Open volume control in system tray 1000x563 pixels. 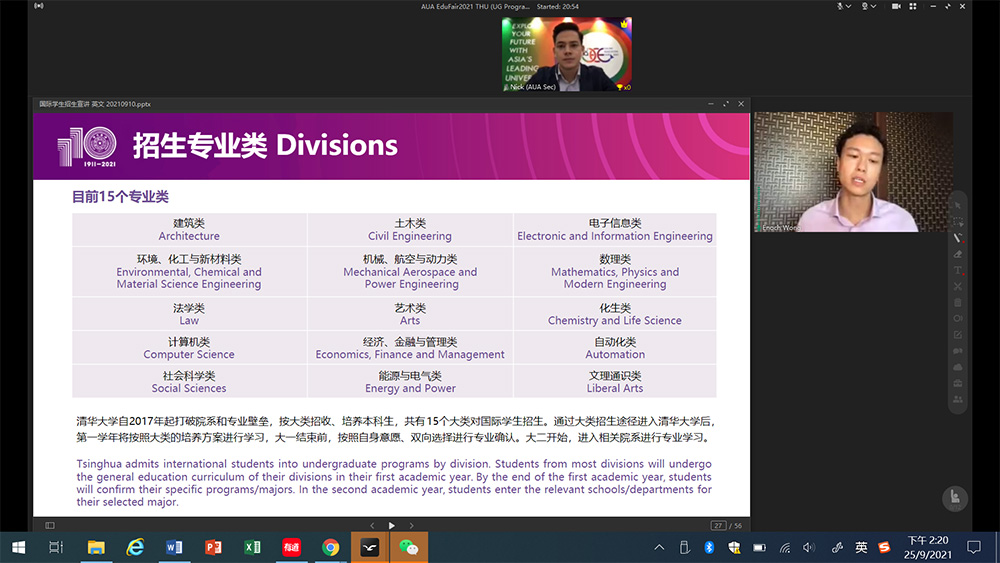pyautogui.click(x=809, y=547)
